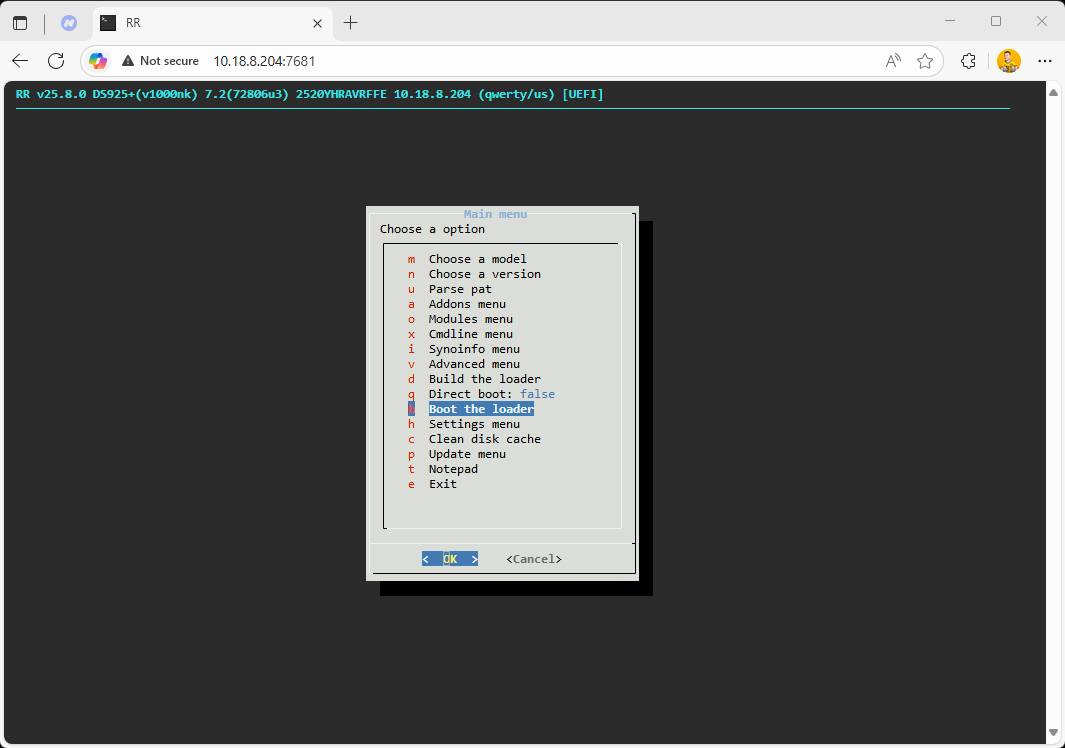Open Settings and more menu
This screenshot has width=1065, height=748.
(1045, 61)
